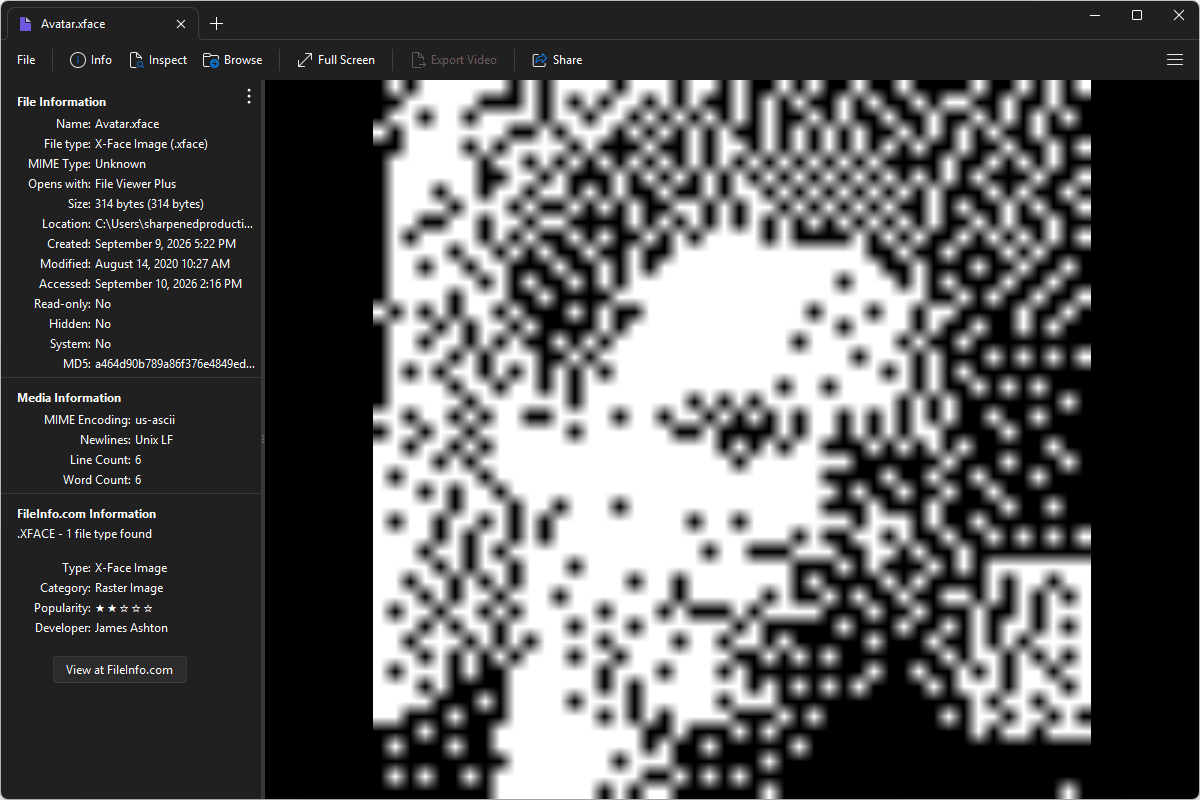The image size is (1200, 800).
Task: Click the Media Information section header
Action: point(69,398)
